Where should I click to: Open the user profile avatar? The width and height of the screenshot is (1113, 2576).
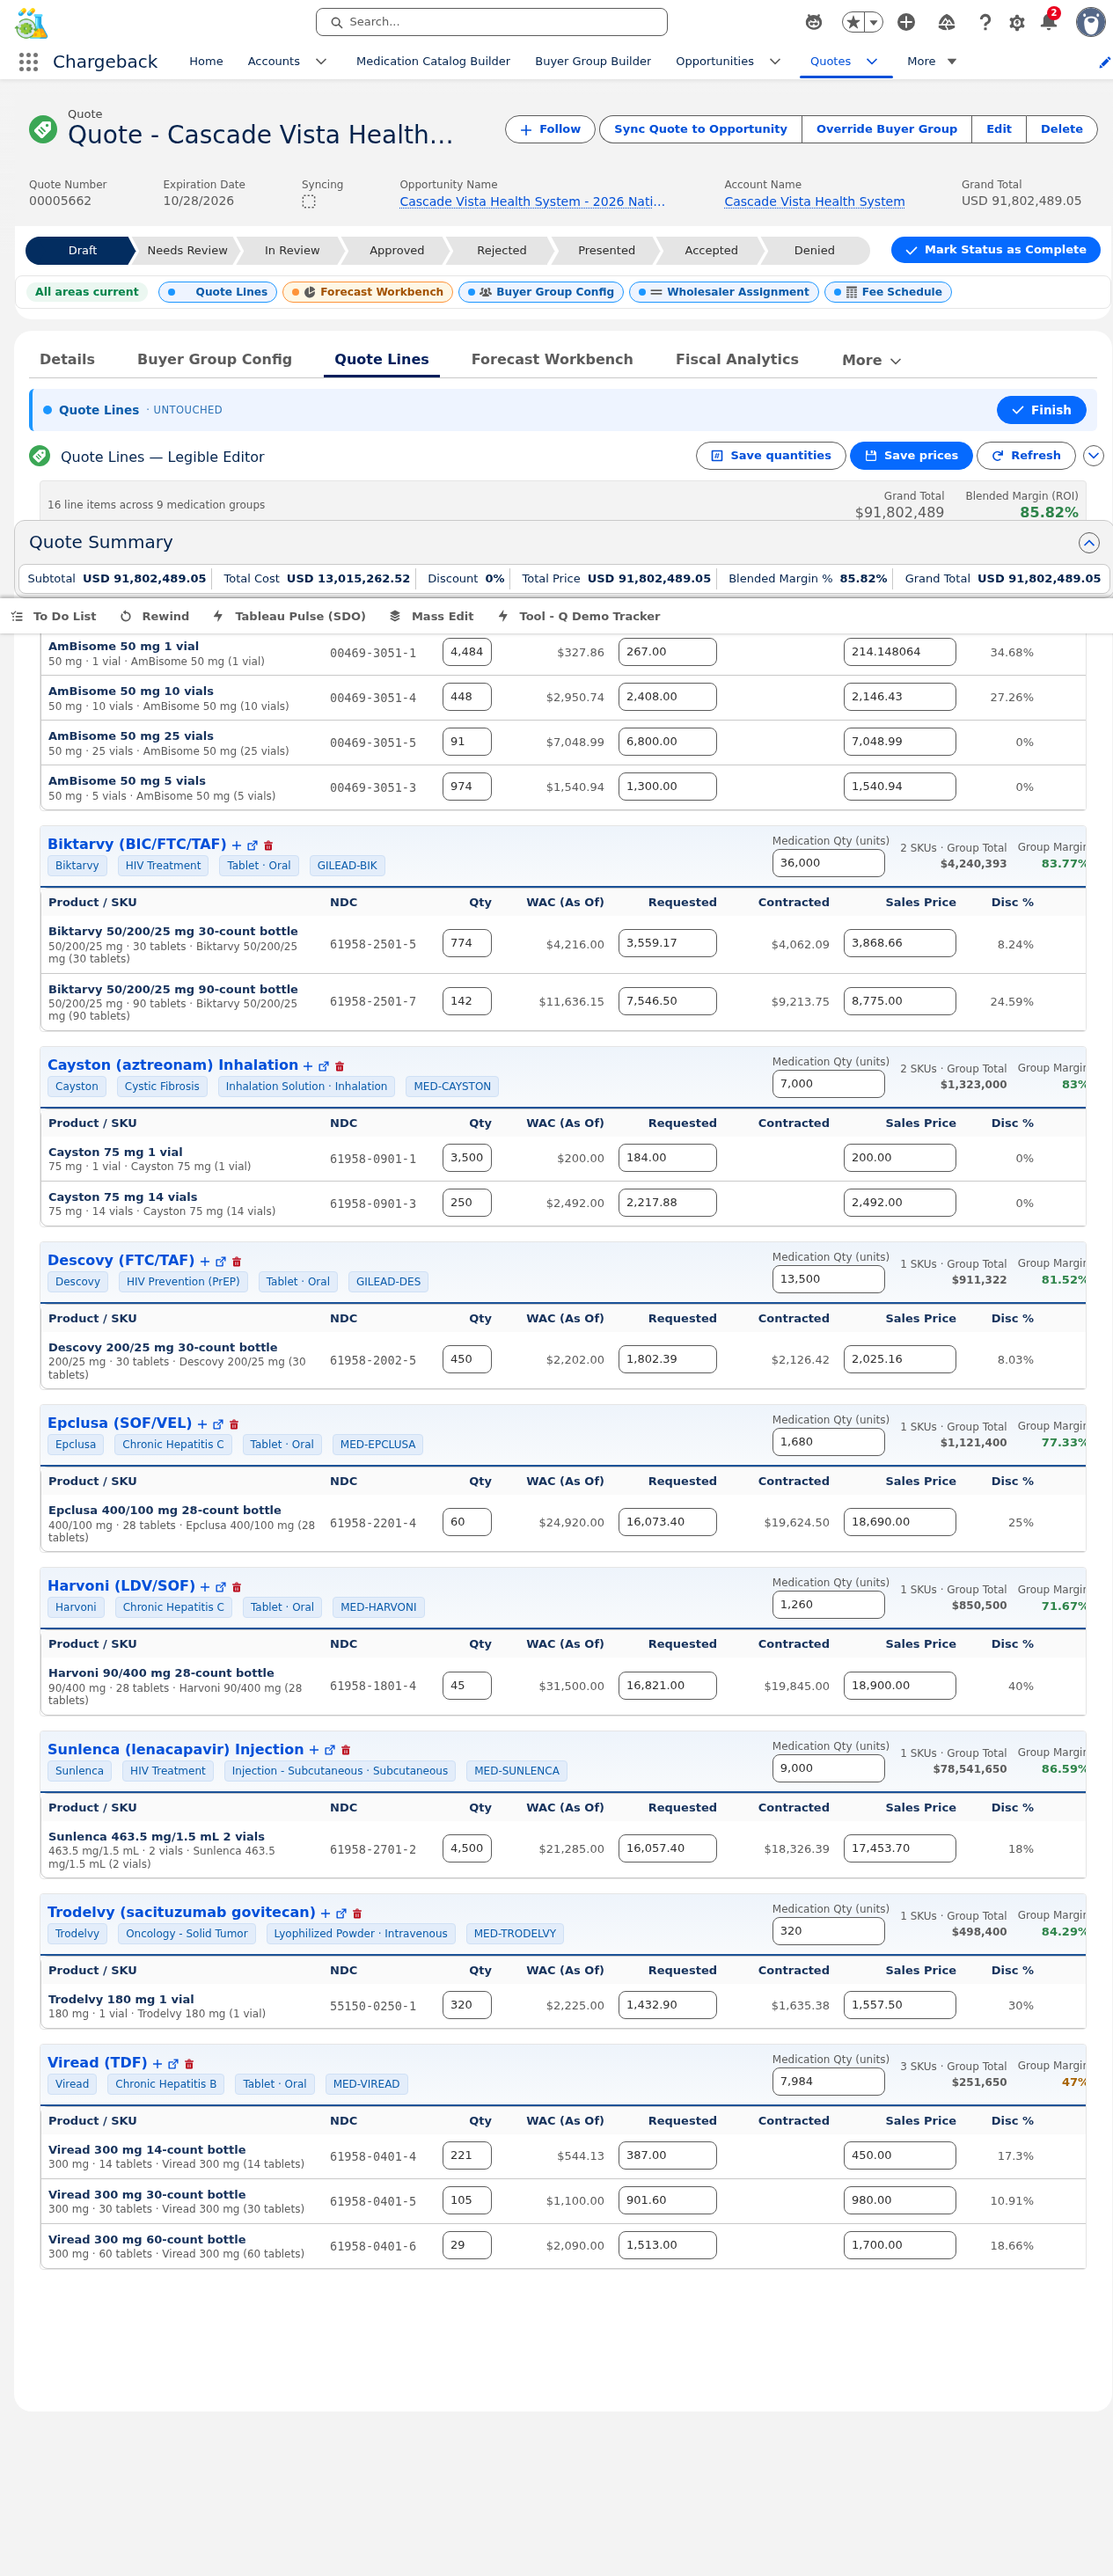point(1090,22)
